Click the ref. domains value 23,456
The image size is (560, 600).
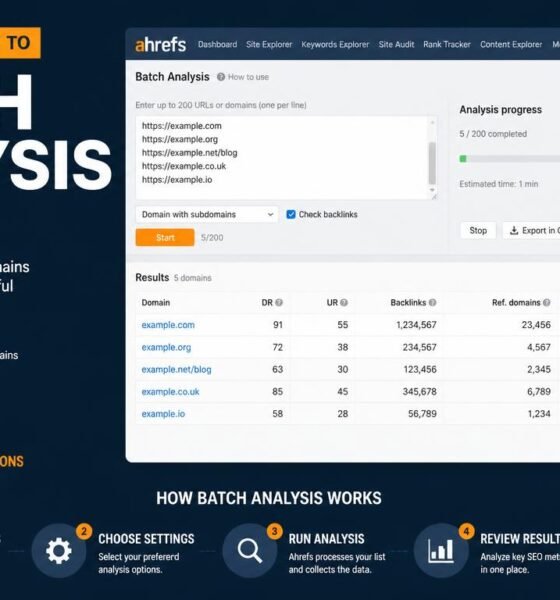[536, 325]
